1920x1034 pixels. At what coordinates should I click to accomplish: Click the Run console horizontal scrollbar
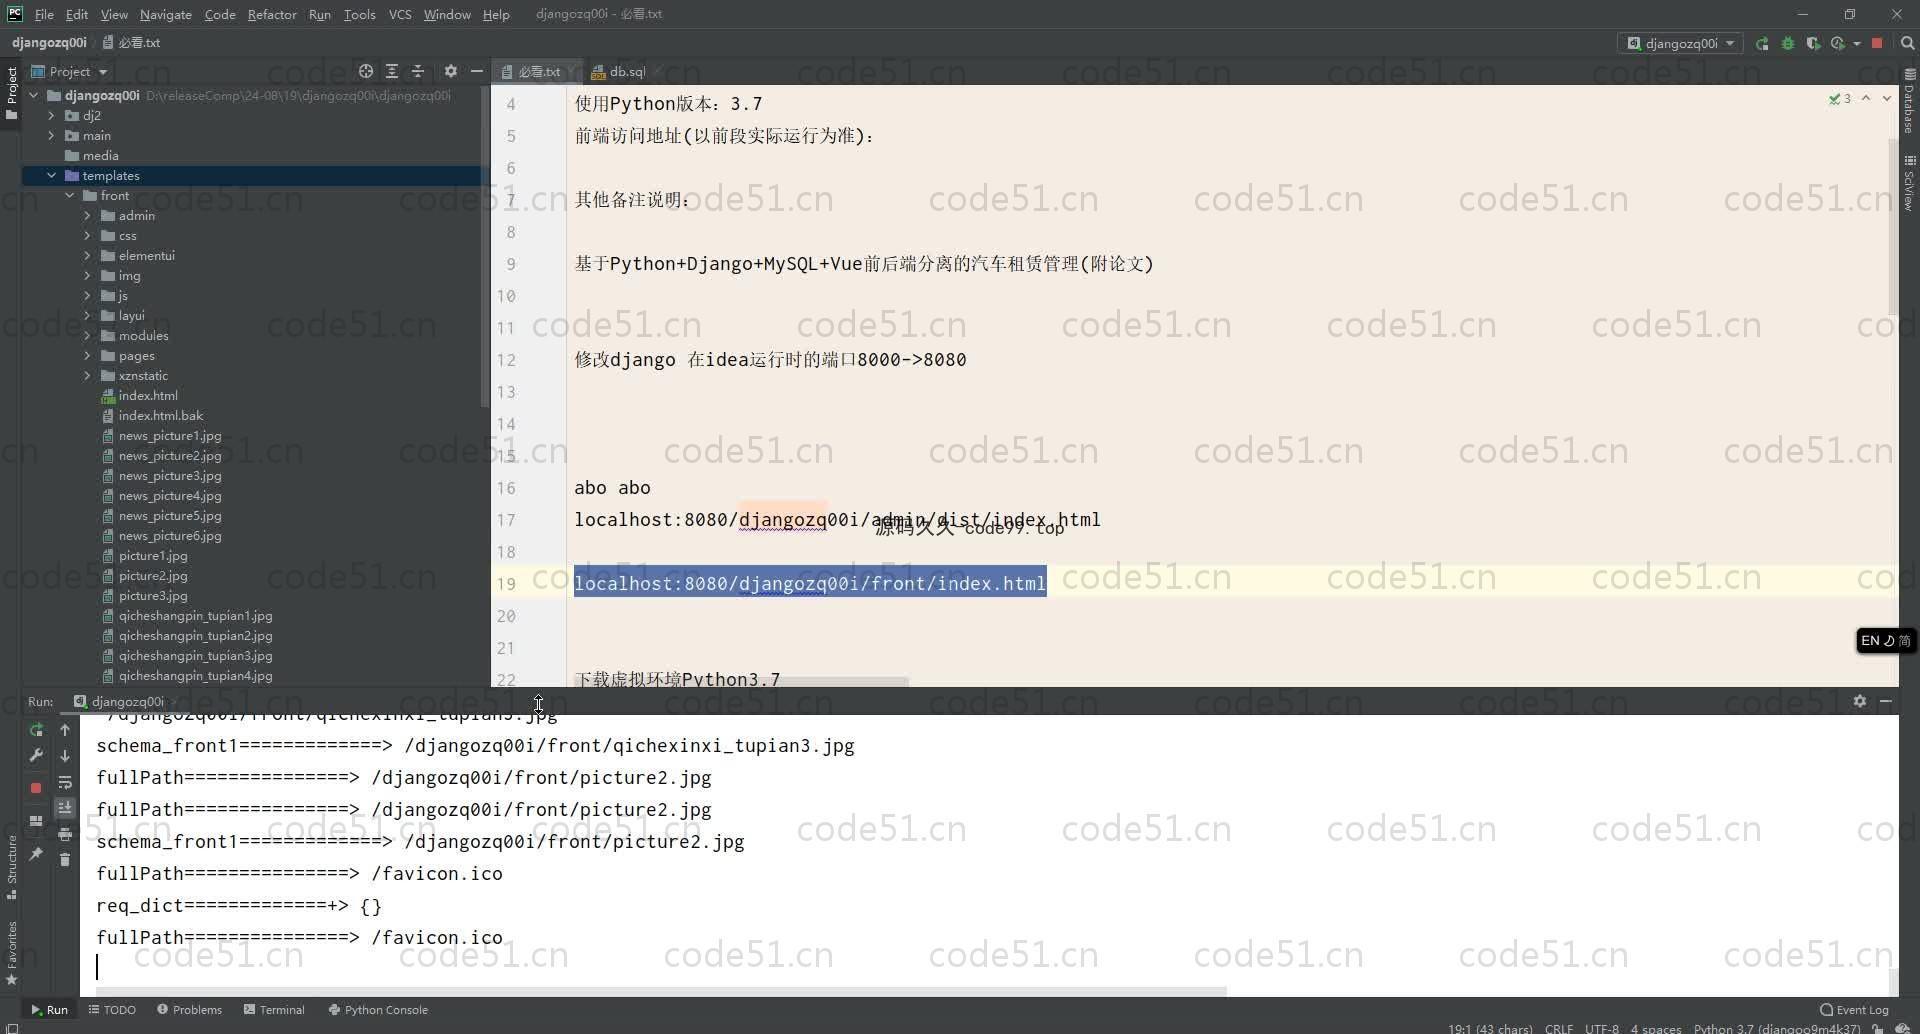tap(660, 991)
